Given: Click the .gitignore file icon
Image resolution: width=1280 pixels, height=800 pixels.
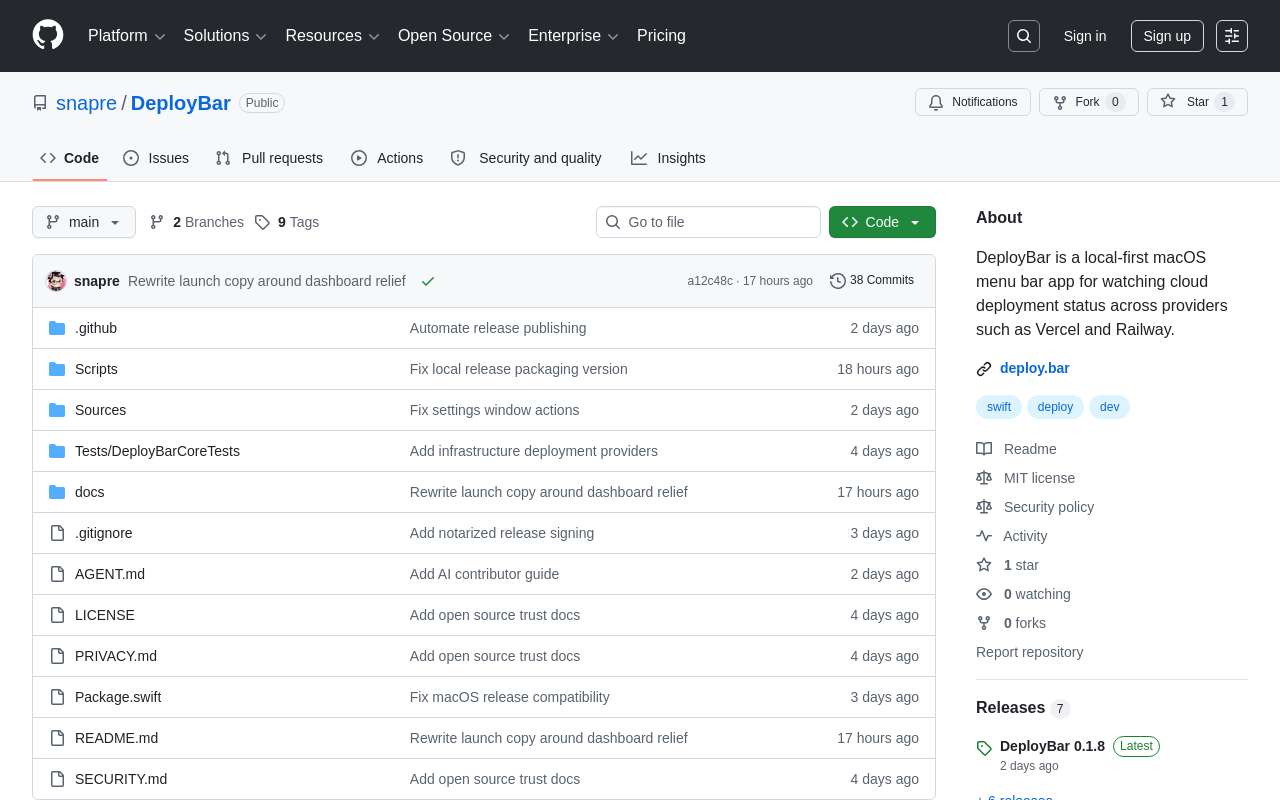Looking at the screenshot, I should pos(57,533).
